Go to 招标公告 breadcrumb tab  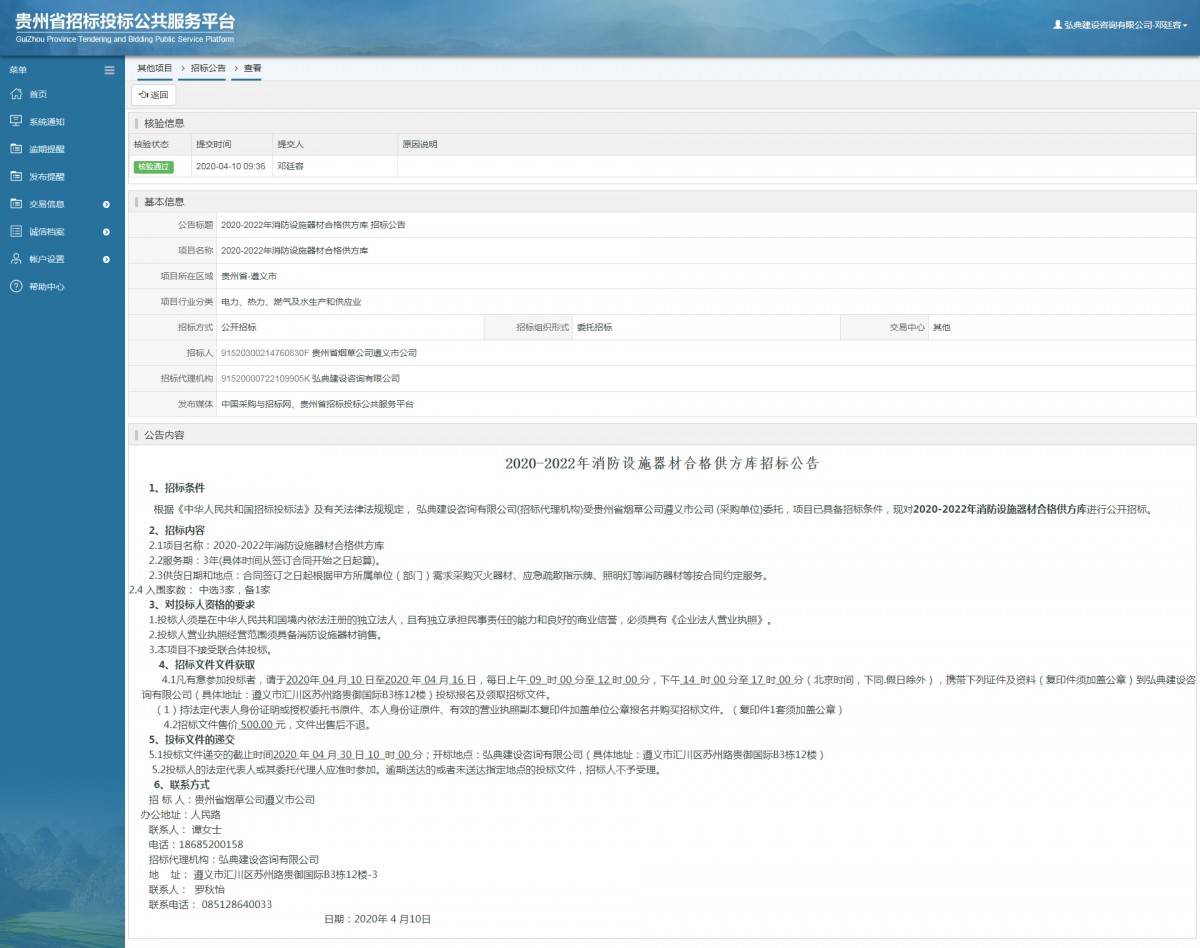[x=208, y=68]
